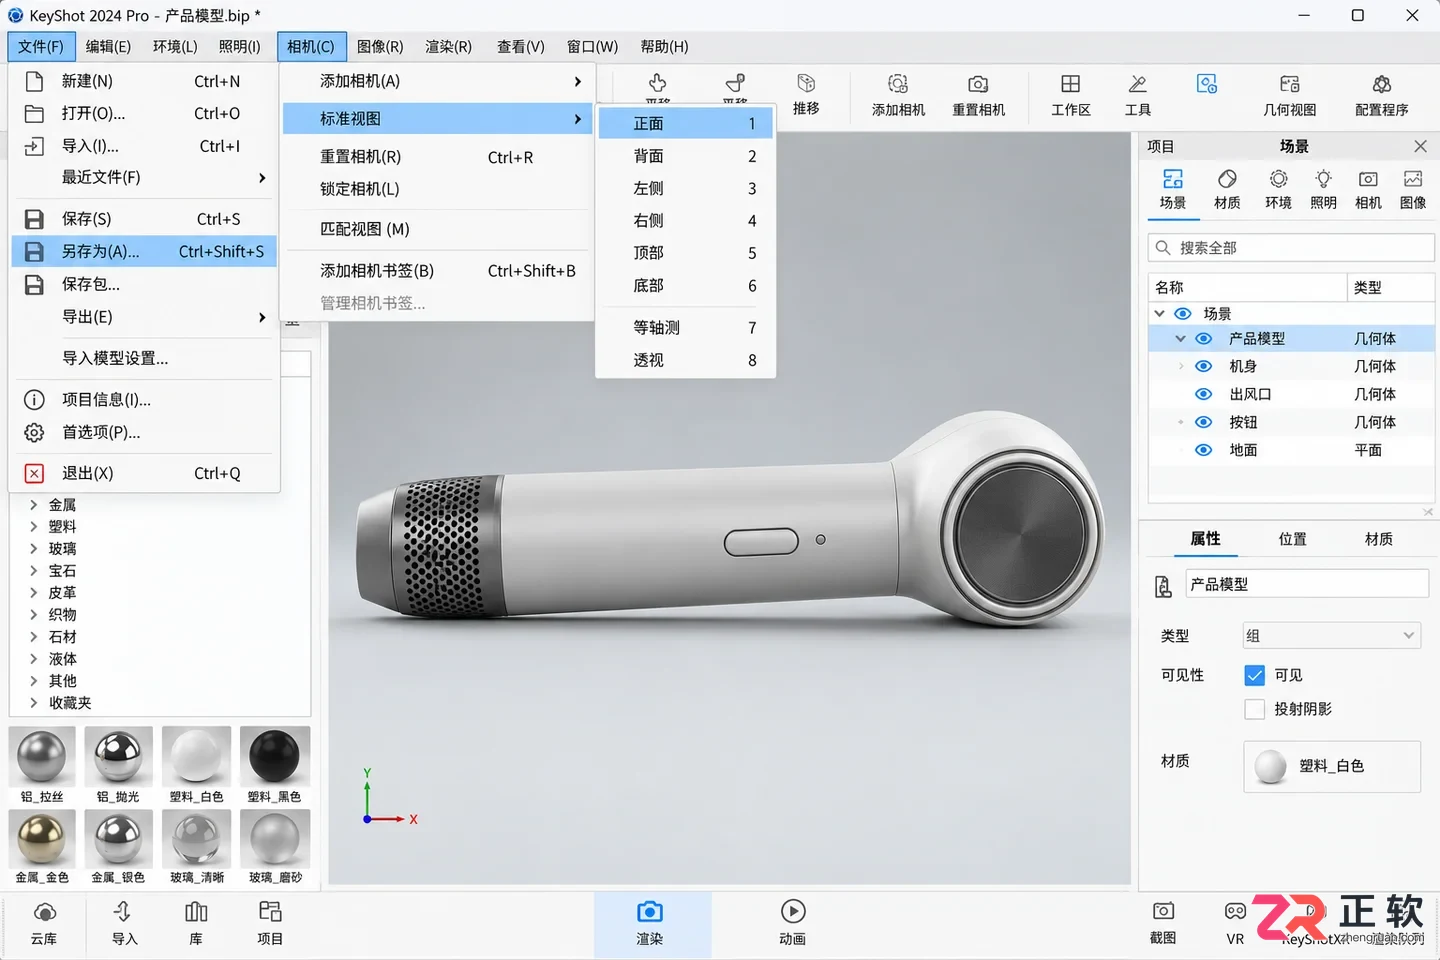Open the 动画 playback icon

[x=793, y=912]
